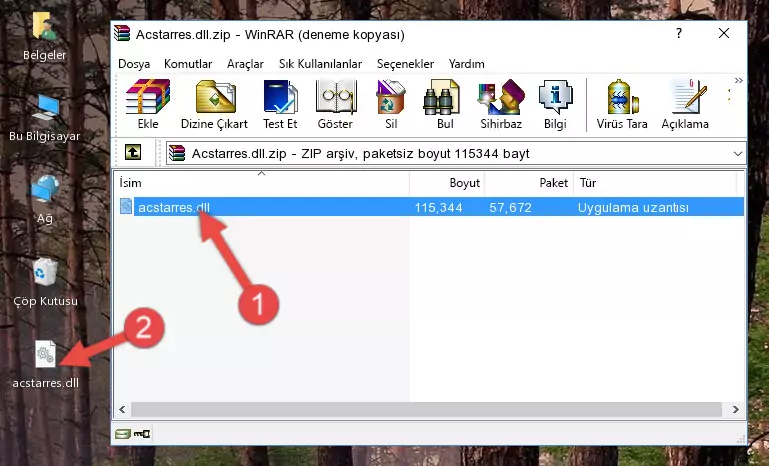Image resolution: width=769 pixels, height=466 pixels.
Task: Open the Komutlar menu
Action: point(188,64)
